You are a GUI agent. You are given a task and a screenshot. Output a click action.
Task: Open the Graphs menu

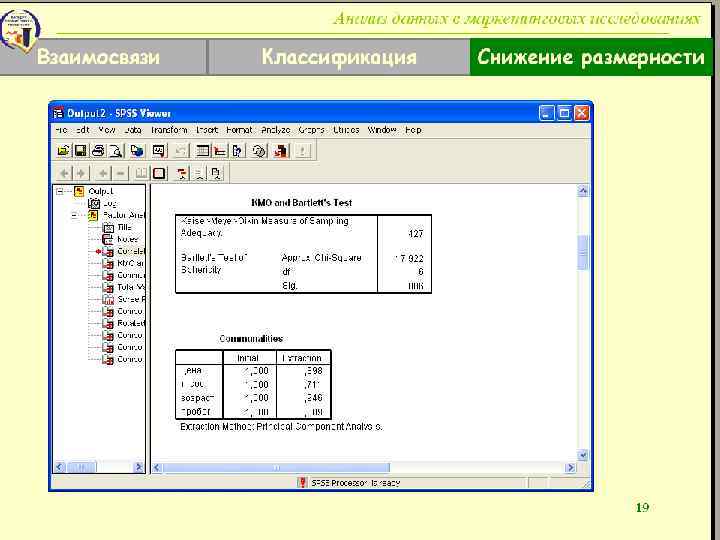click(x=311, y=130)
